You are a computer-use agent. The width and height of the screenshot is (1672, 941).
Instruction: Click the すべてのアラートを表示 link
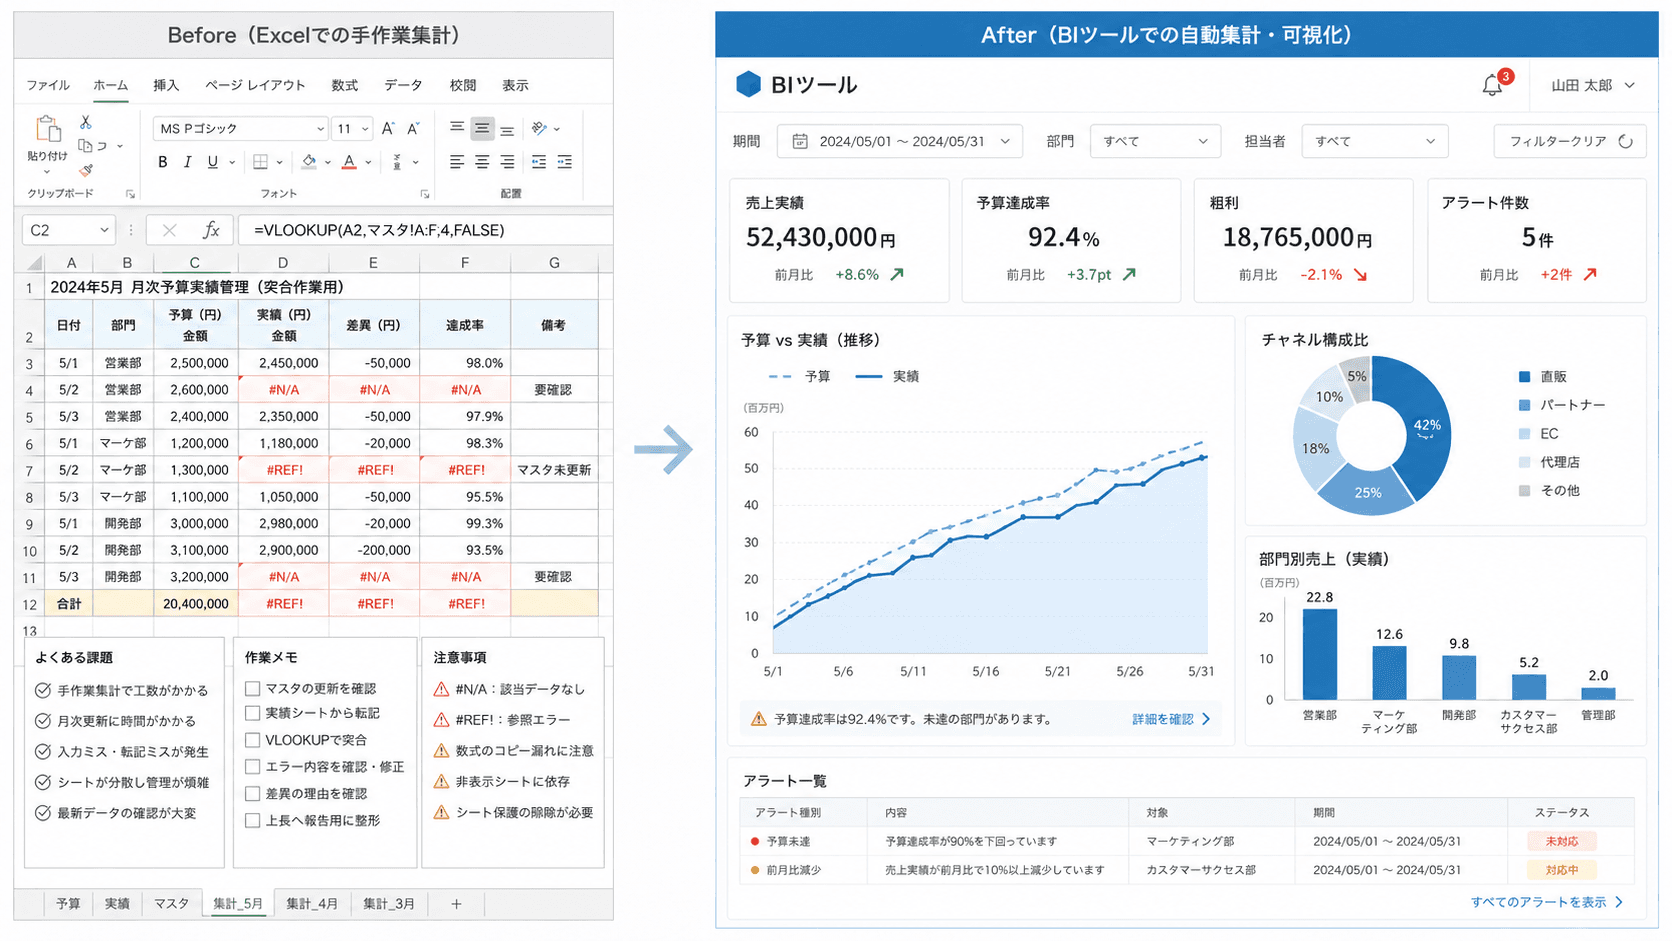click(1546, 902)
